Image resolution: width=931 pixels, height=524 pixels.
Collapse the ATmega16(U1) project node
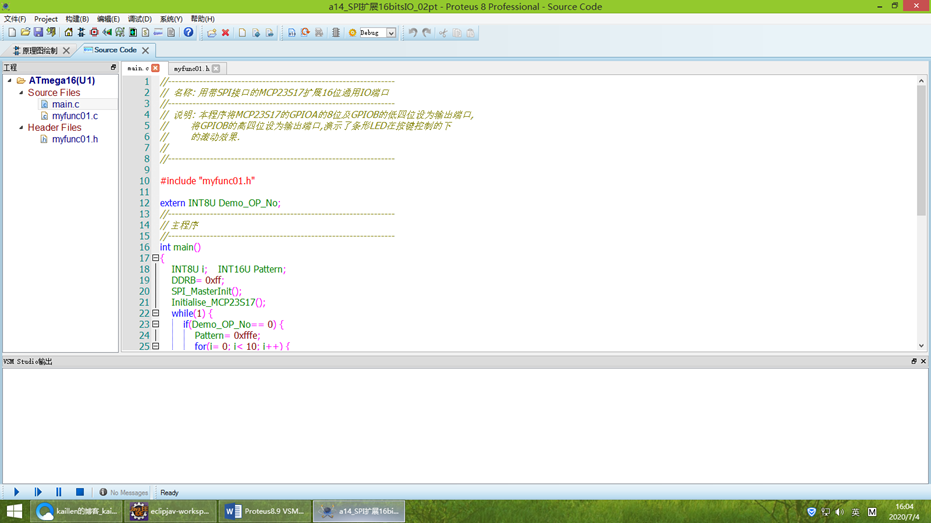[x=10, y=80]
